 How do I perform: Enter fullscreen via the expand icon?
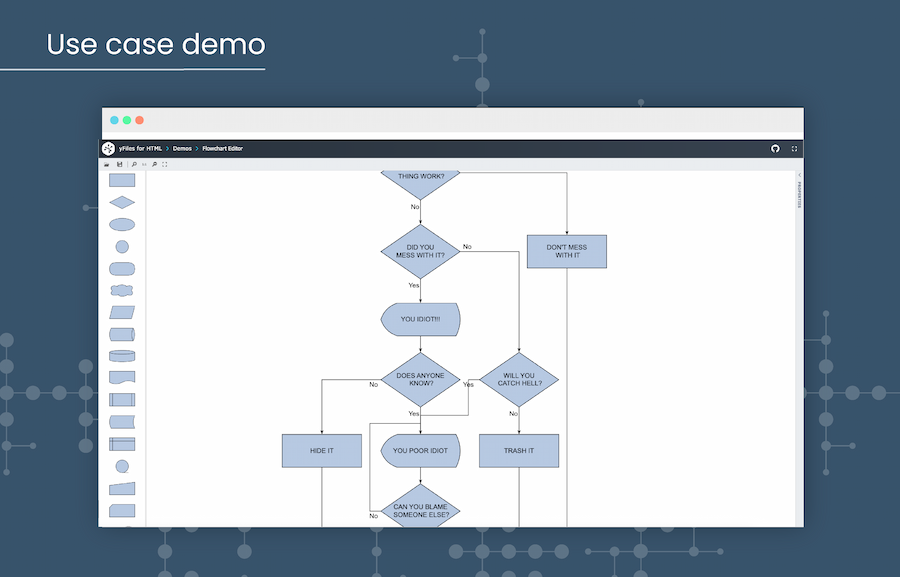point(793,148)
